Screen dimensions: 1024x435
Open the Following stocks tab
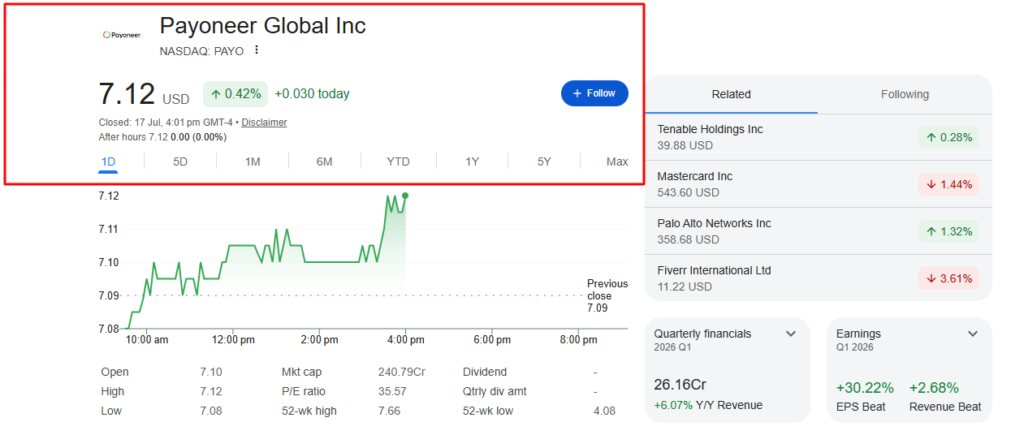click(904, 94)
